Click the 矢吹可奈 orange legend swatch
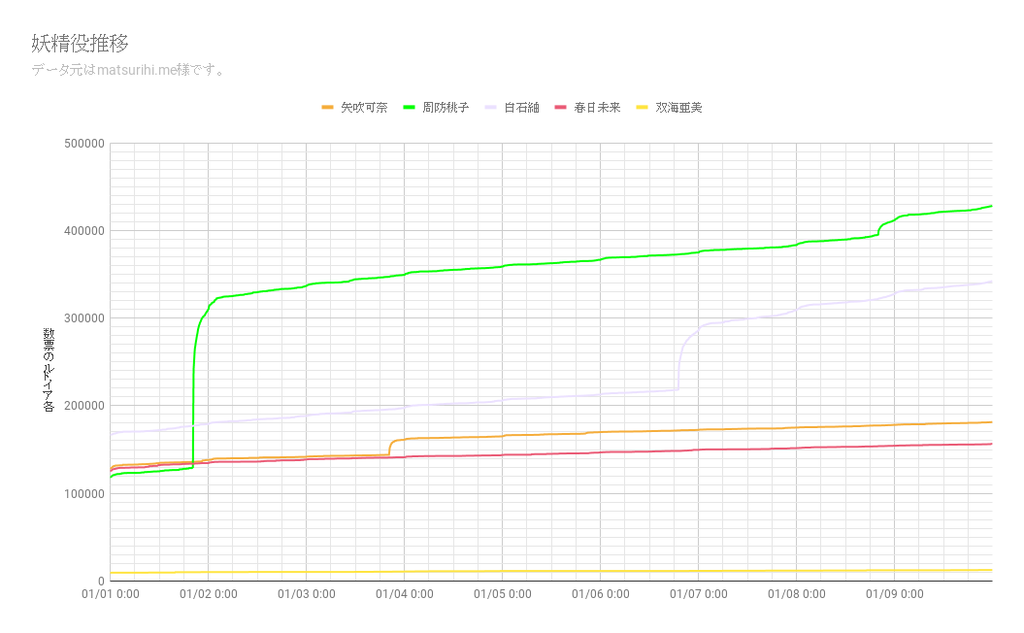Image resolution: width=1024 pixels, height=633 pixels. 328,108
